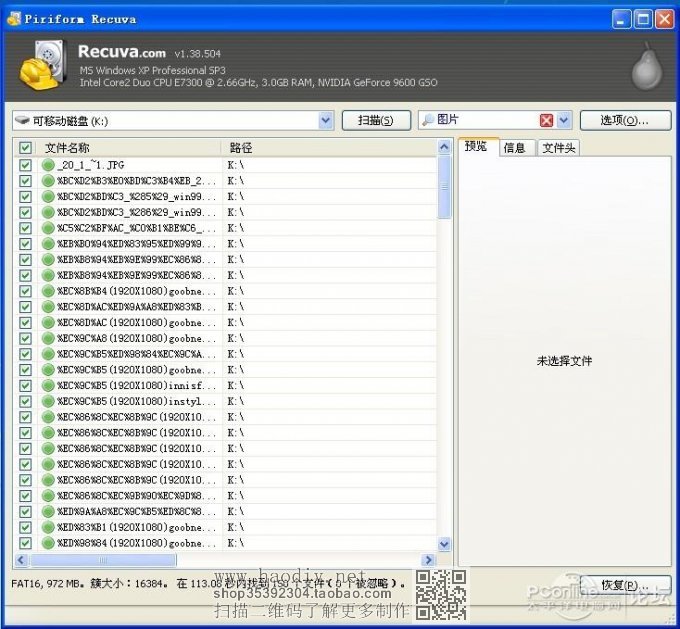Click the red X clear filter icon
Screen dimensions: 680x629
(x=546, y=120)
